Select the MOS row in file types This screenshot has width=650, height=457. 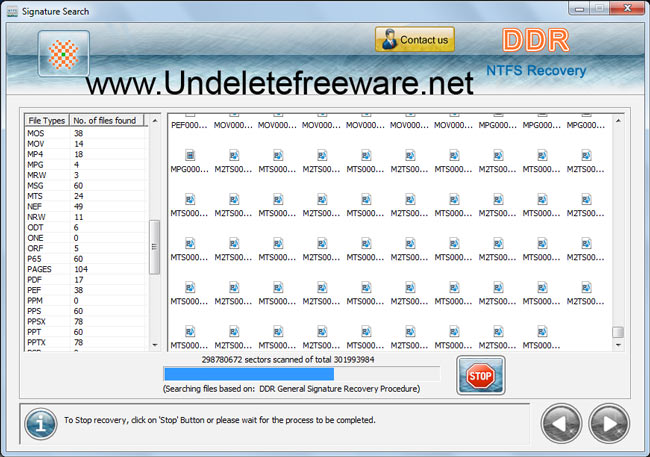tap(86, 133)
